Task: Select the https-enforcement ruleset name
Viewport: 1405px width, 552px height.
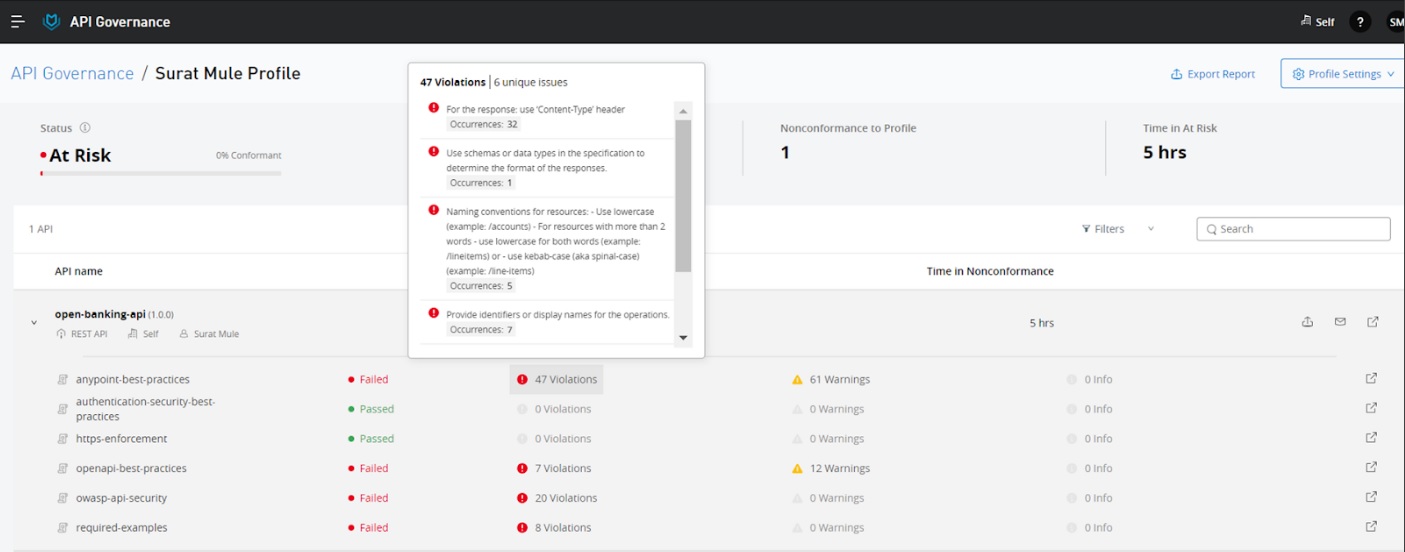Action: click(x=122, y=439)
